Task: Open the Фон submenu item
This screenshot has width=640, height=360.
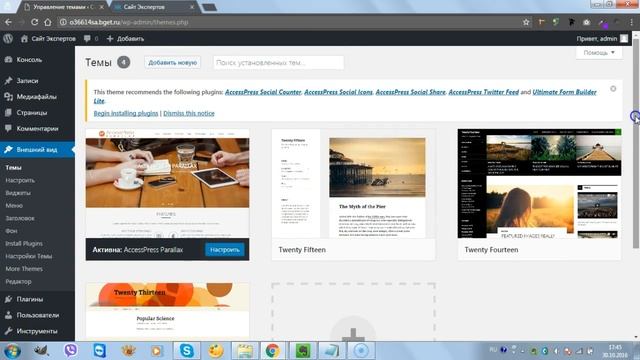Action: 11,231
